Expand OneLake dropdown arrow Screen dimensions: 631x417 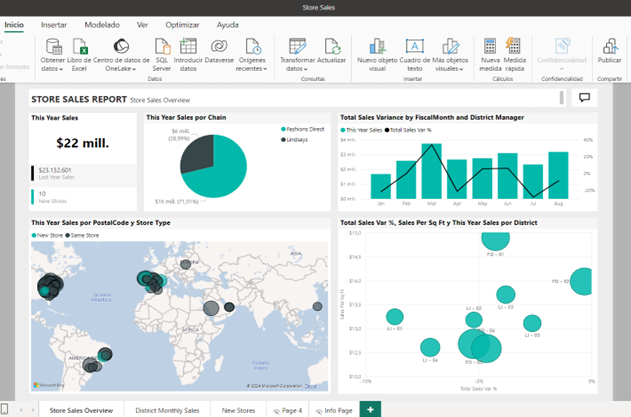click(134, 69)
